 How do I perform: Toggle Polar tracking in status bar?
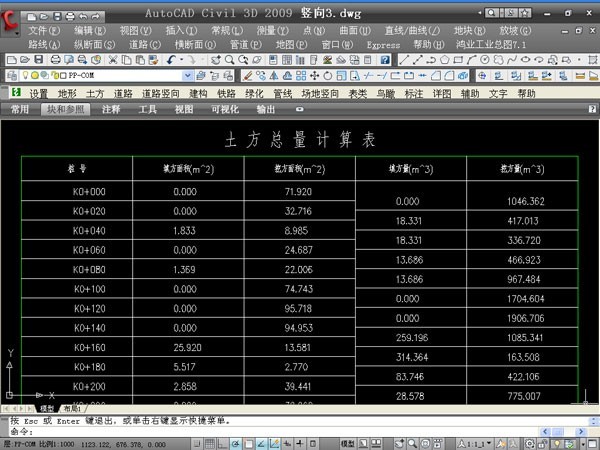[x=236, y=444]
